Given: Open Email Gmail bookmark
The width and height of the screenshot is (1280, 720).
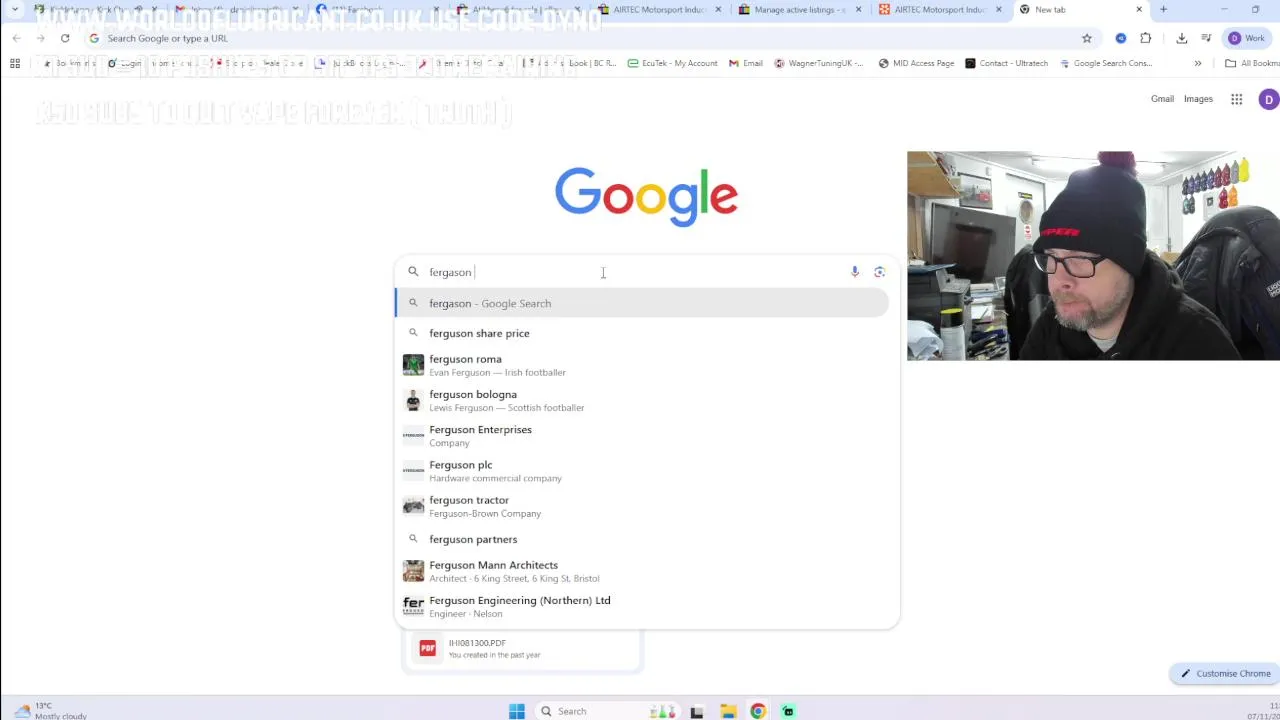Looking at the screenshot, I should [746, 63].
